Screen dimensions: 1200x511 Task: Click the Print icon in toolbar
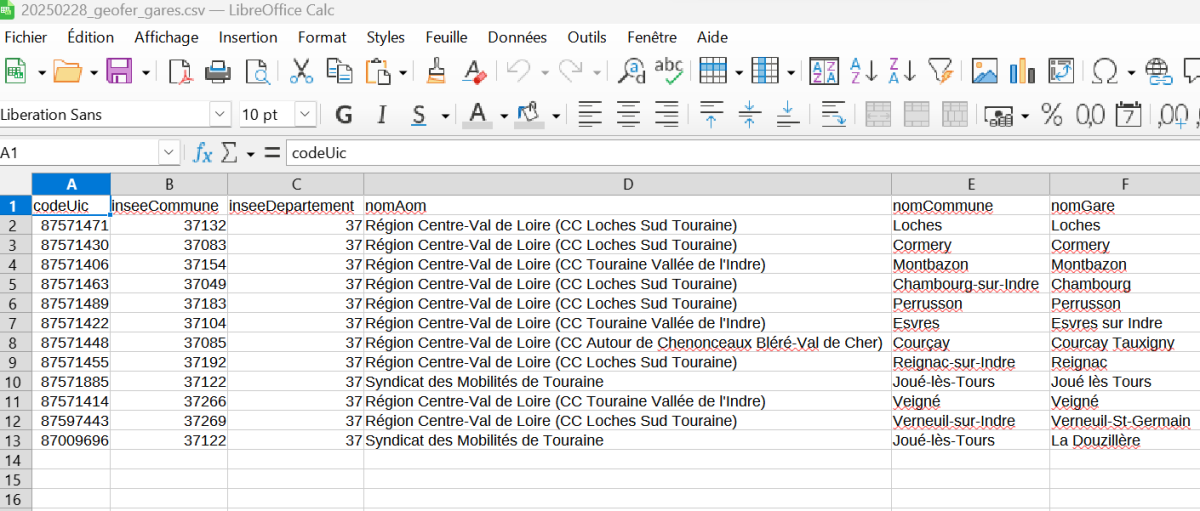tap(218, 72)
